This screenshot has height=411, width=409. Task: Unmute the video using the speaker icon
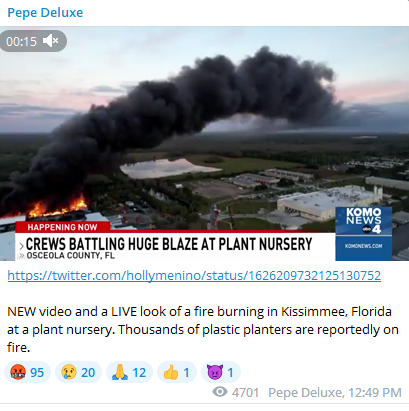coord(51,41)
